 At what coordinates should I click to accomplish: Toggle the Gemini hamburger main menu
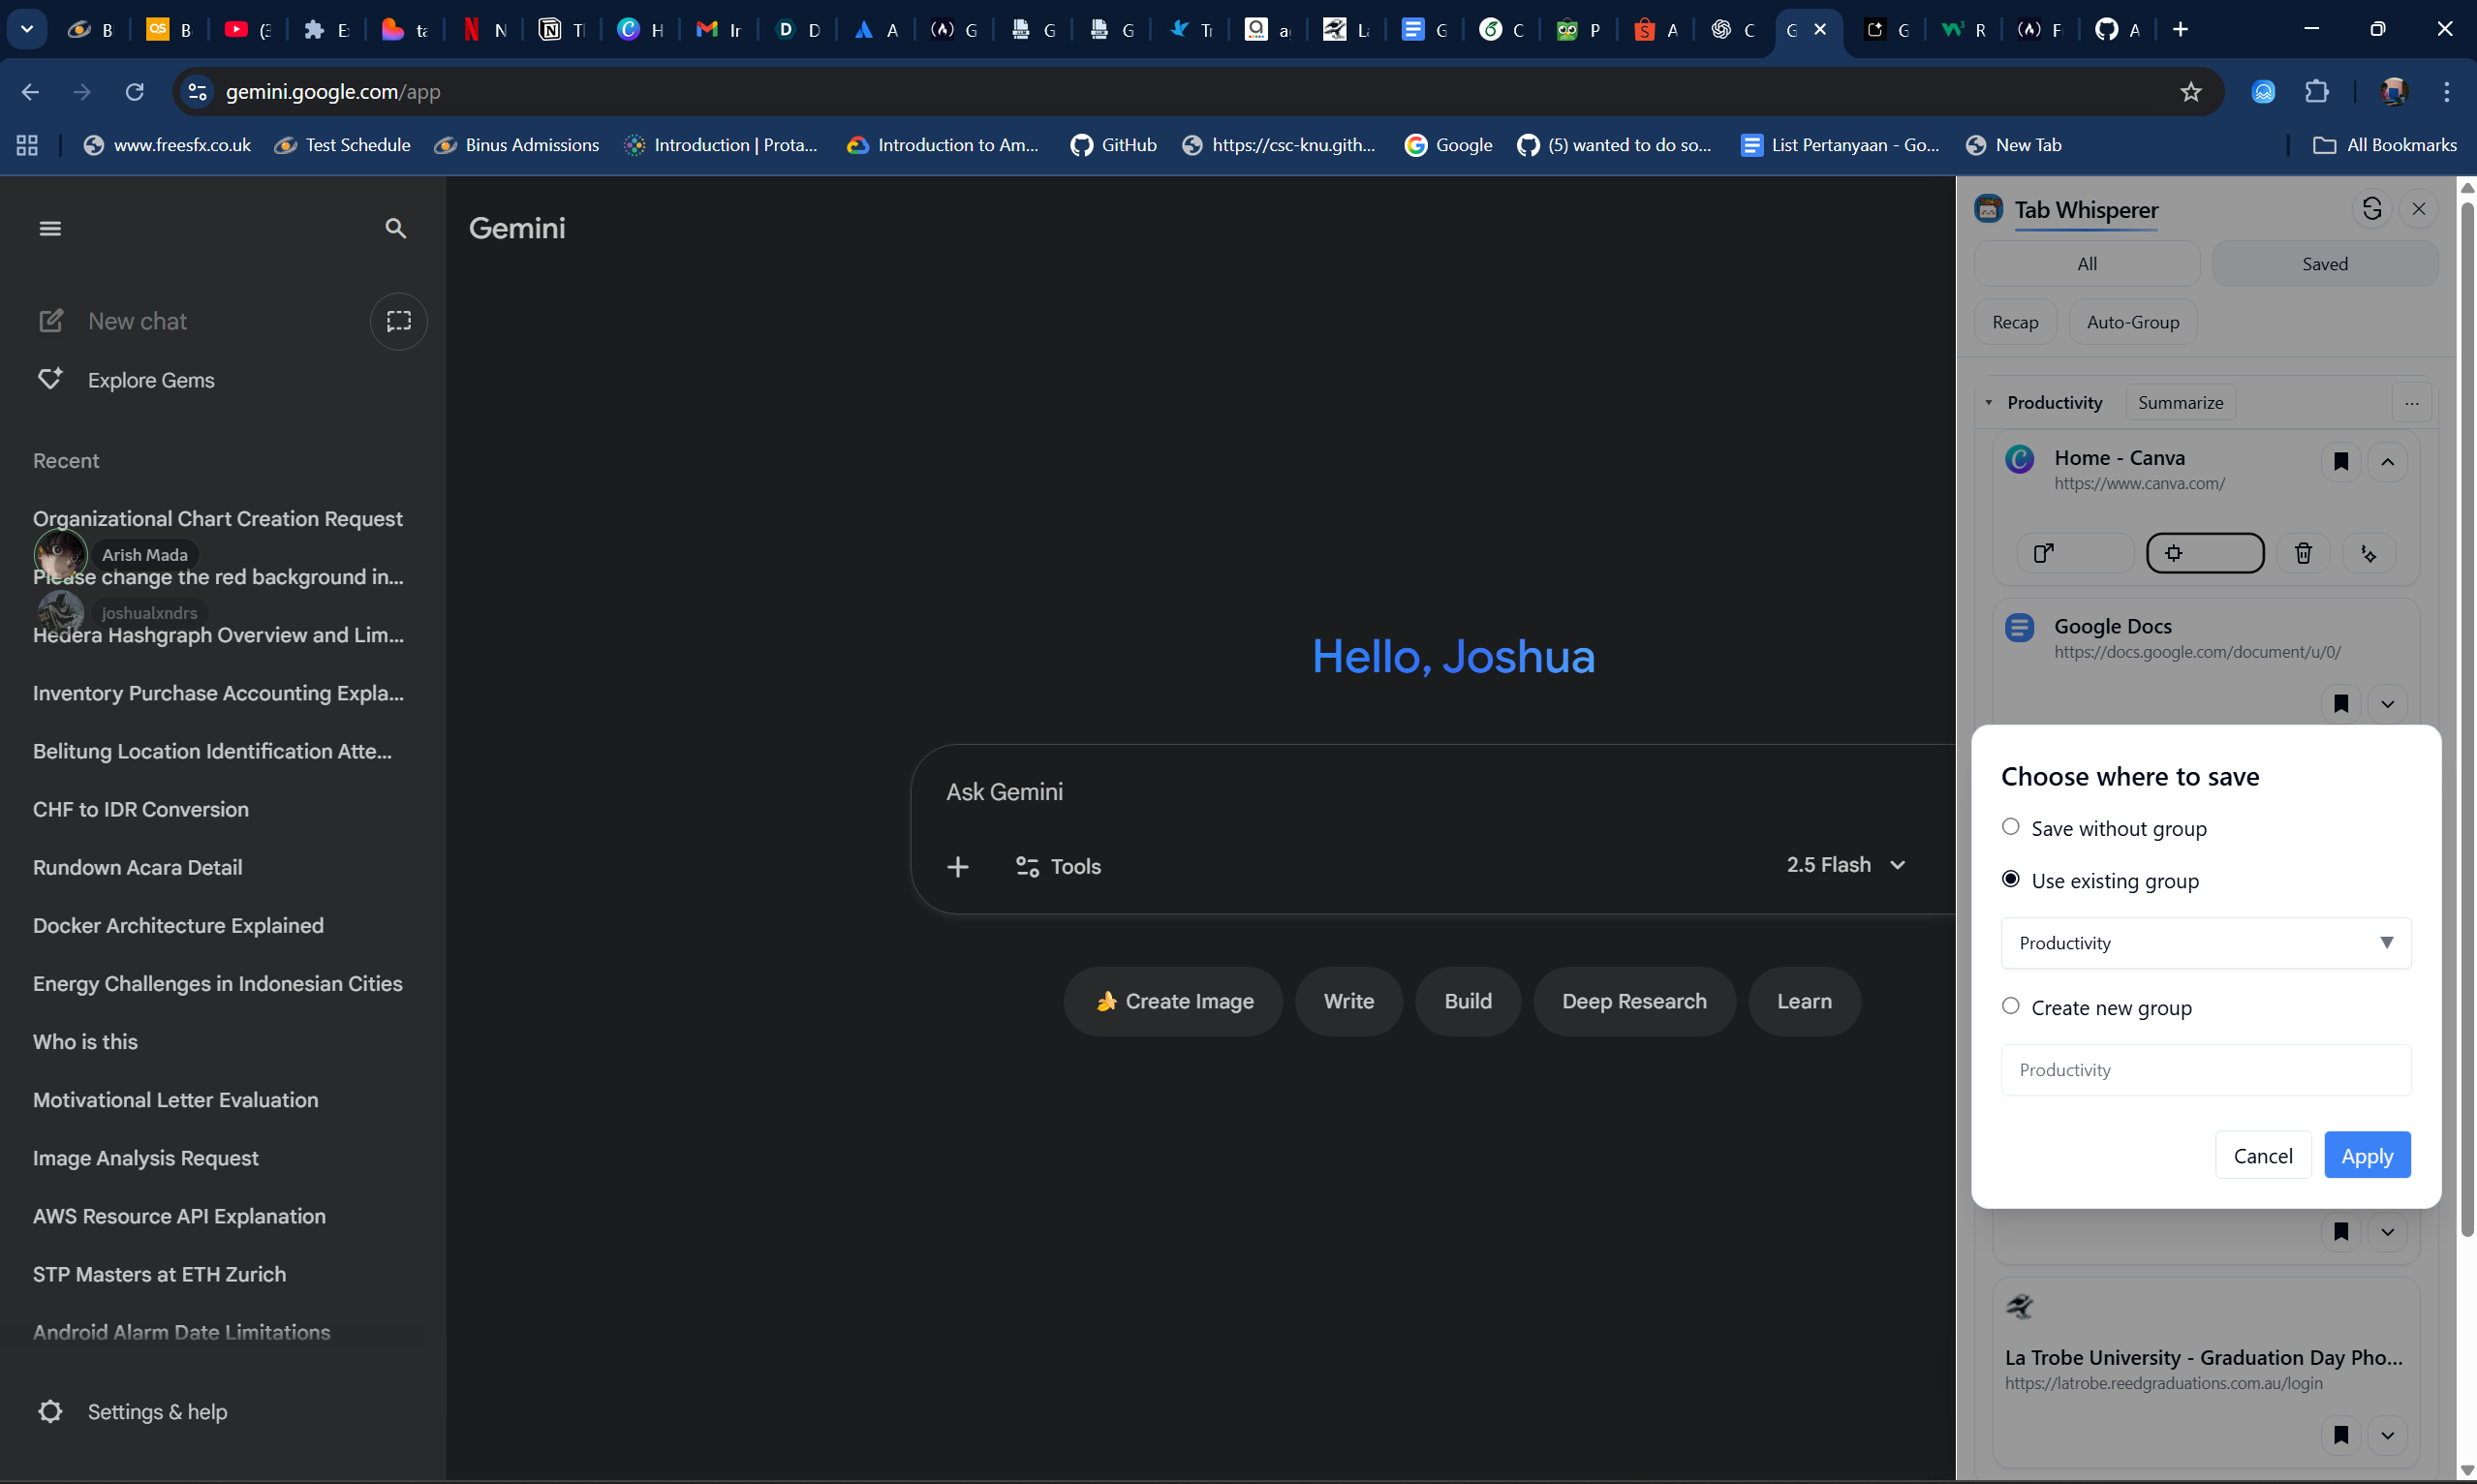(x=50, y=229)
